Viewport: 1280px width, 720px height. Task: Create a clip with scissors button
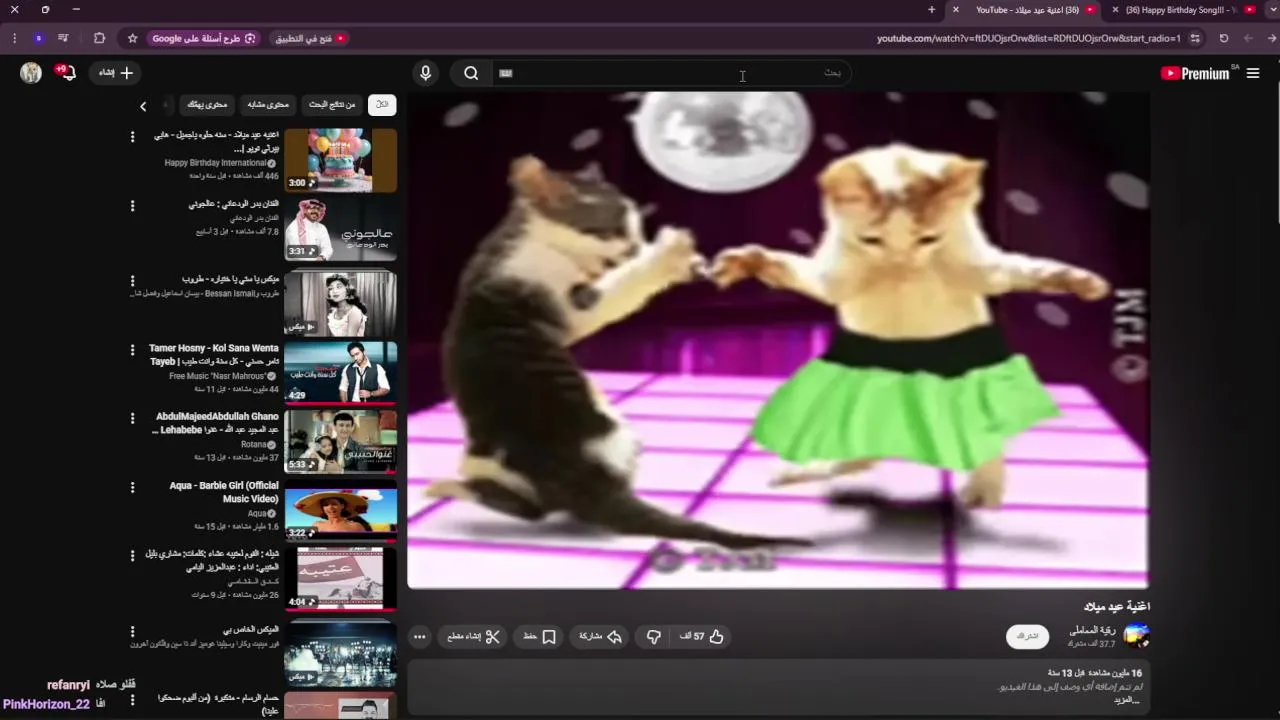point(474,637)
